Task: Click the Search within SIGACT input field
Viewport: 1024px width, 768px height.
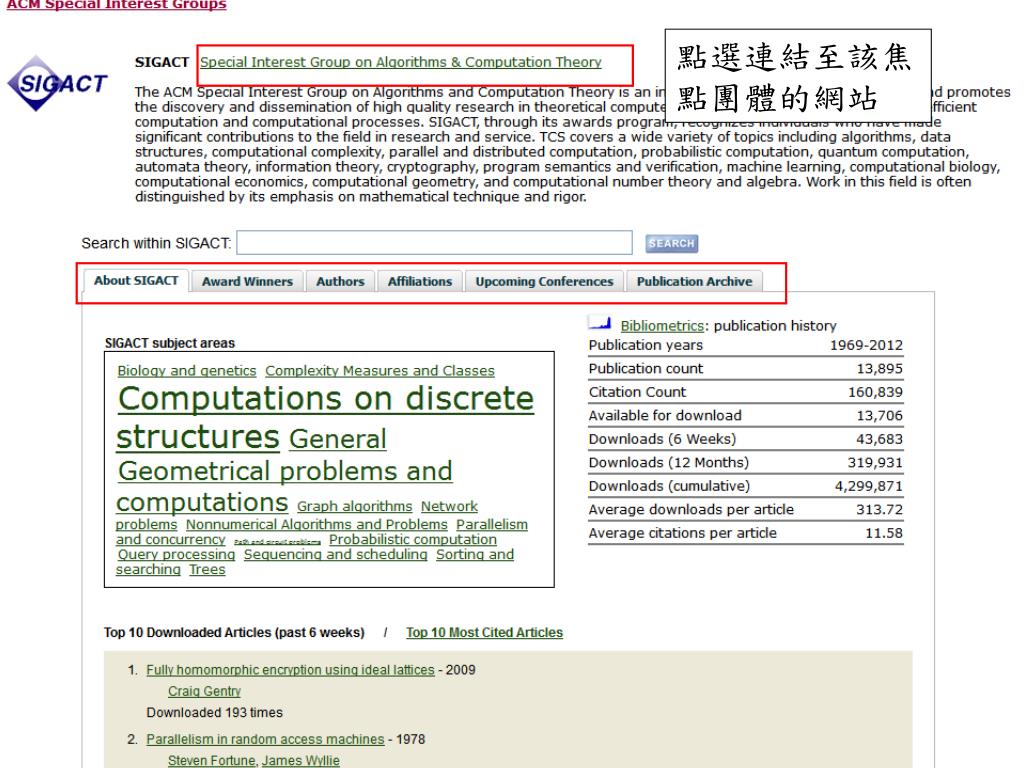Action: click(x=434, y=242)
